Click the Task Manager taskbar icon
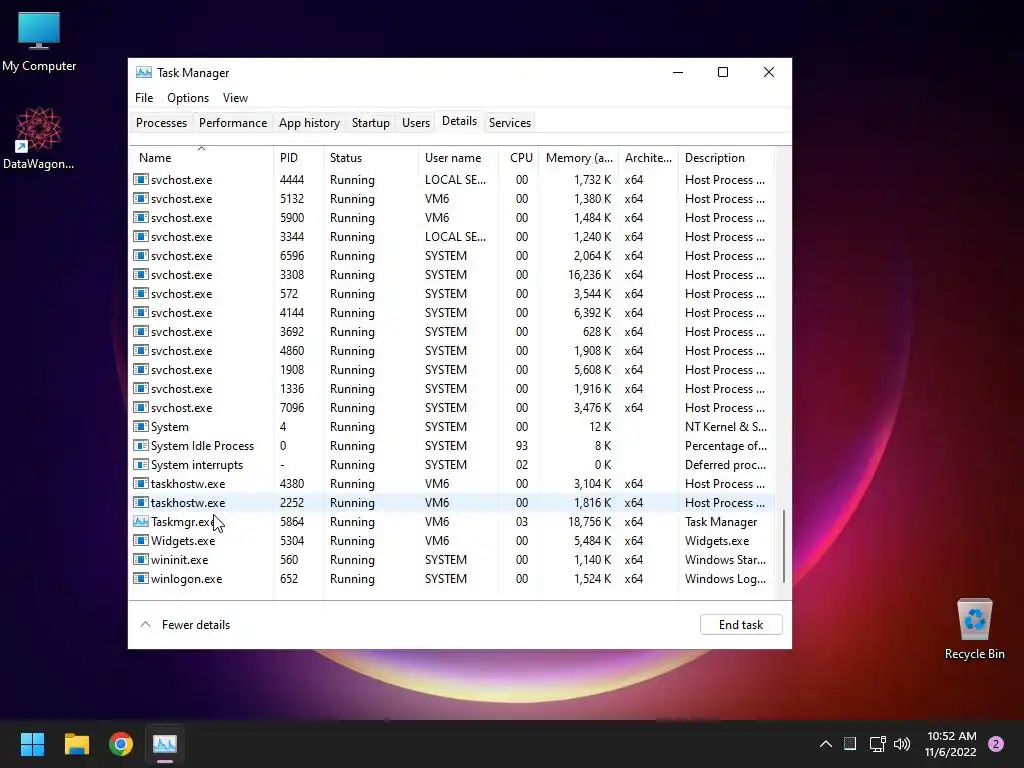Screen dimensions: 1024x768 point(165,744)
